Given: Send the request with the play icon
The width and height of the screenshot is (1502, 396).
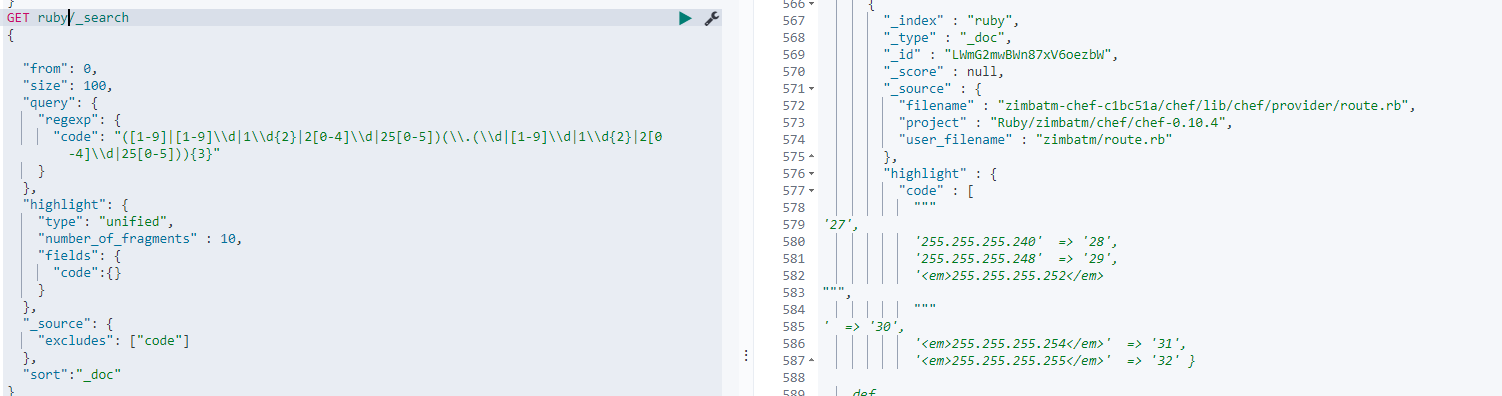Looking at the screenshot, I should (x=685, y=18).
